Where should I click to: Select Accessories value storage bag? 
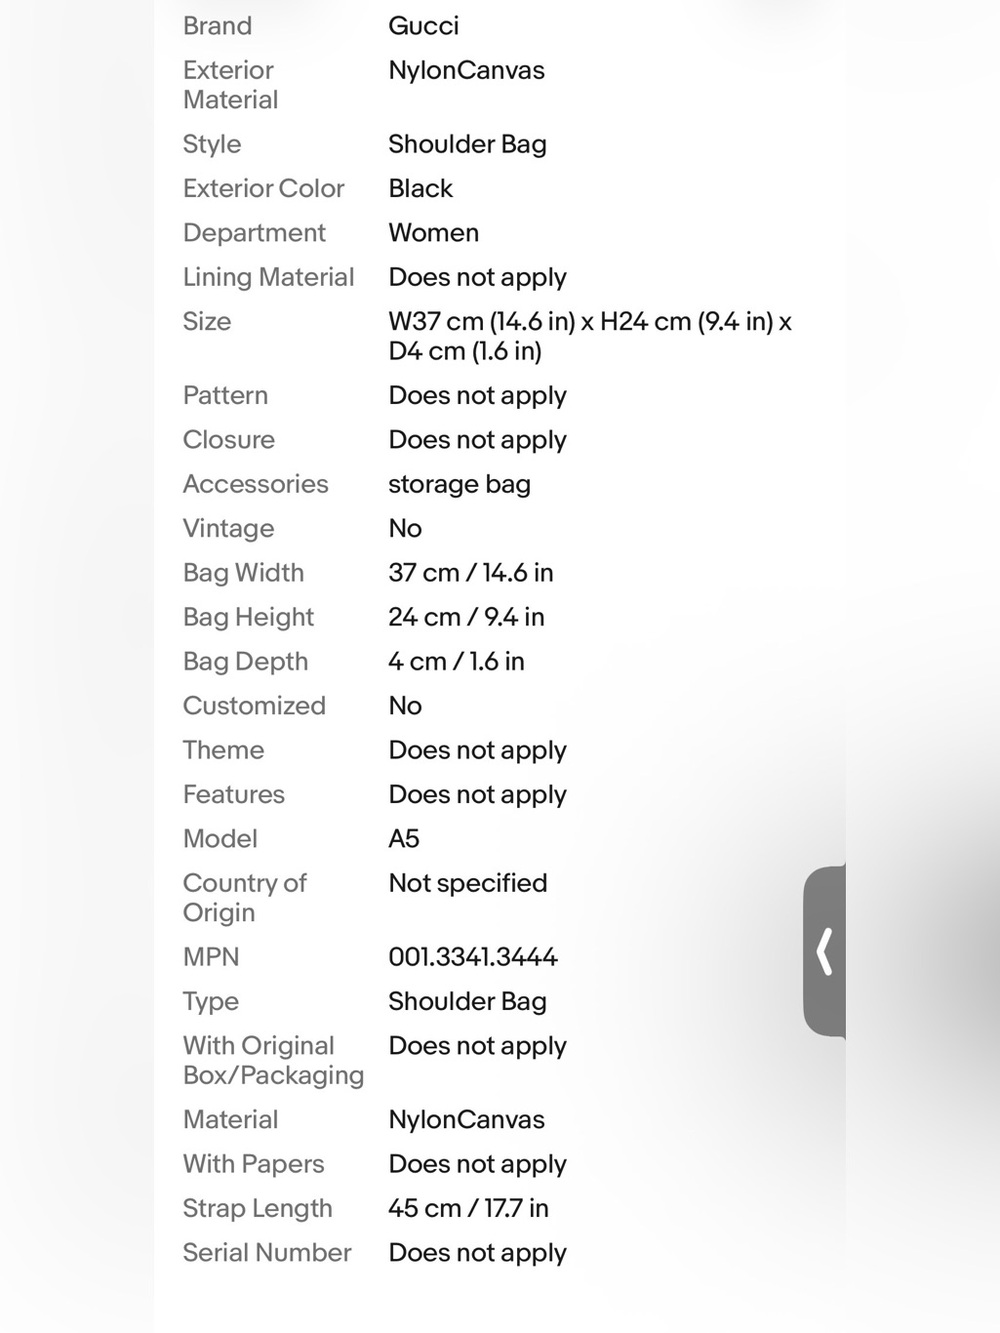tap(459, 484)
